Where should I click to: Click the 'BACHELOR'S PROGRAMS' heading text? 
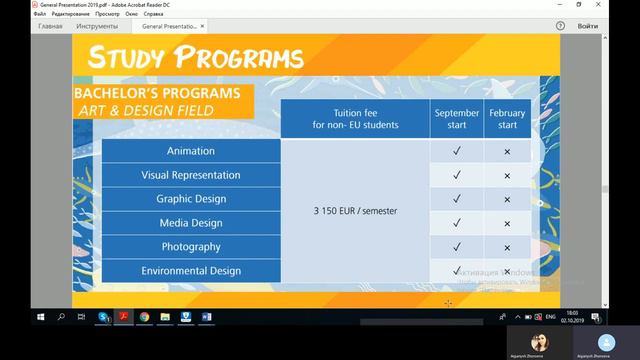coord(157,93)
